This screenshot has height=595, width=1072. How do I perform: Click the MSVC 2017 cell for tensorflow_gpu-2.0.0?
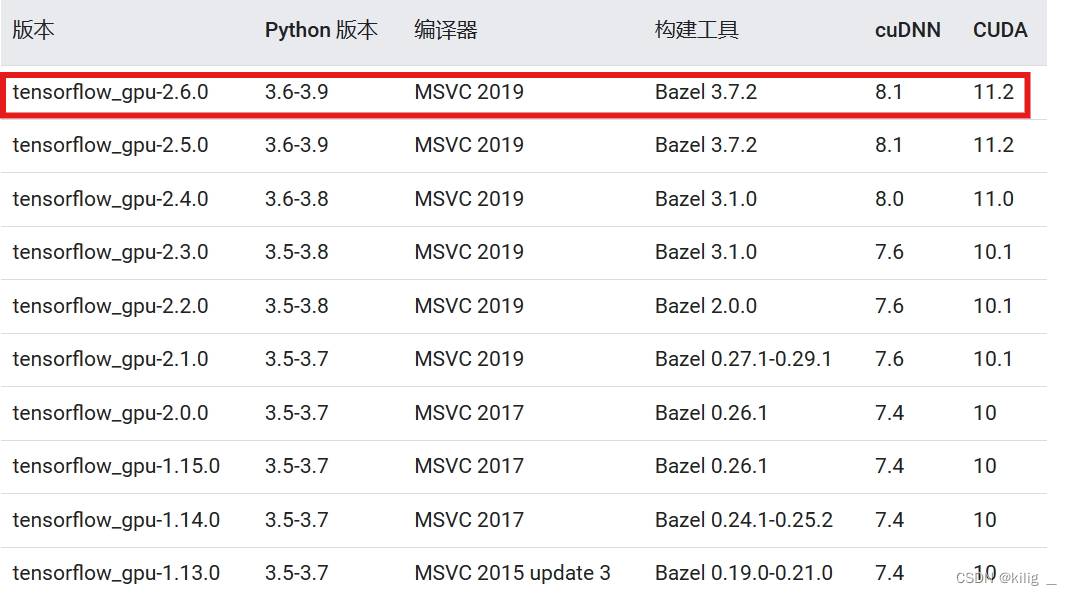[x=469, y=412]
